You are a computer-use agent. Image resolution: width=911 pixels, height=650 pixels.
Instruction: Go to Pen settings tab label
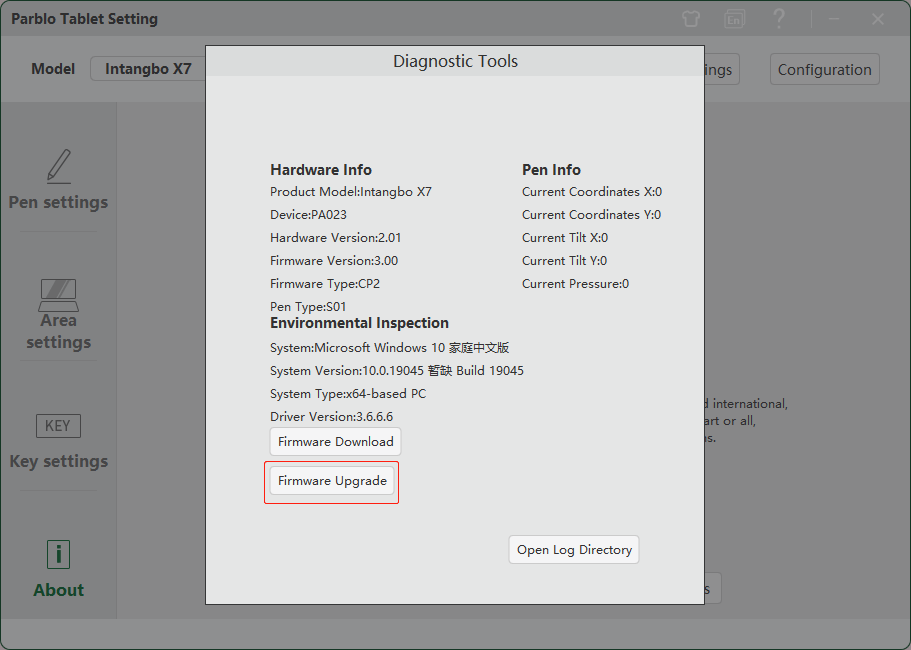tap(58, 202)
